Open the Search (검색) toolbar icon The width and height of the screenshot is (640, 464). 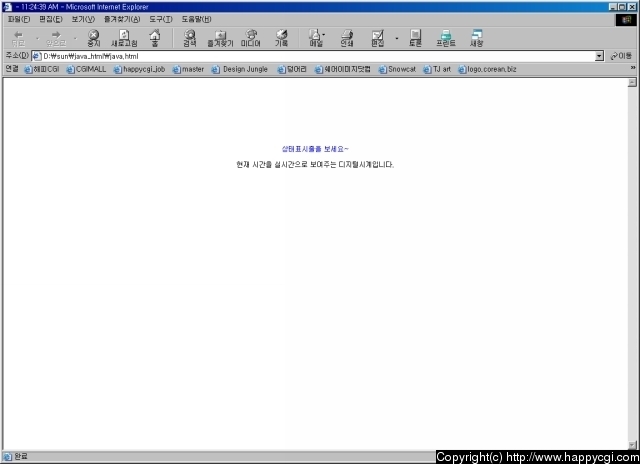(x=189, y=38)
